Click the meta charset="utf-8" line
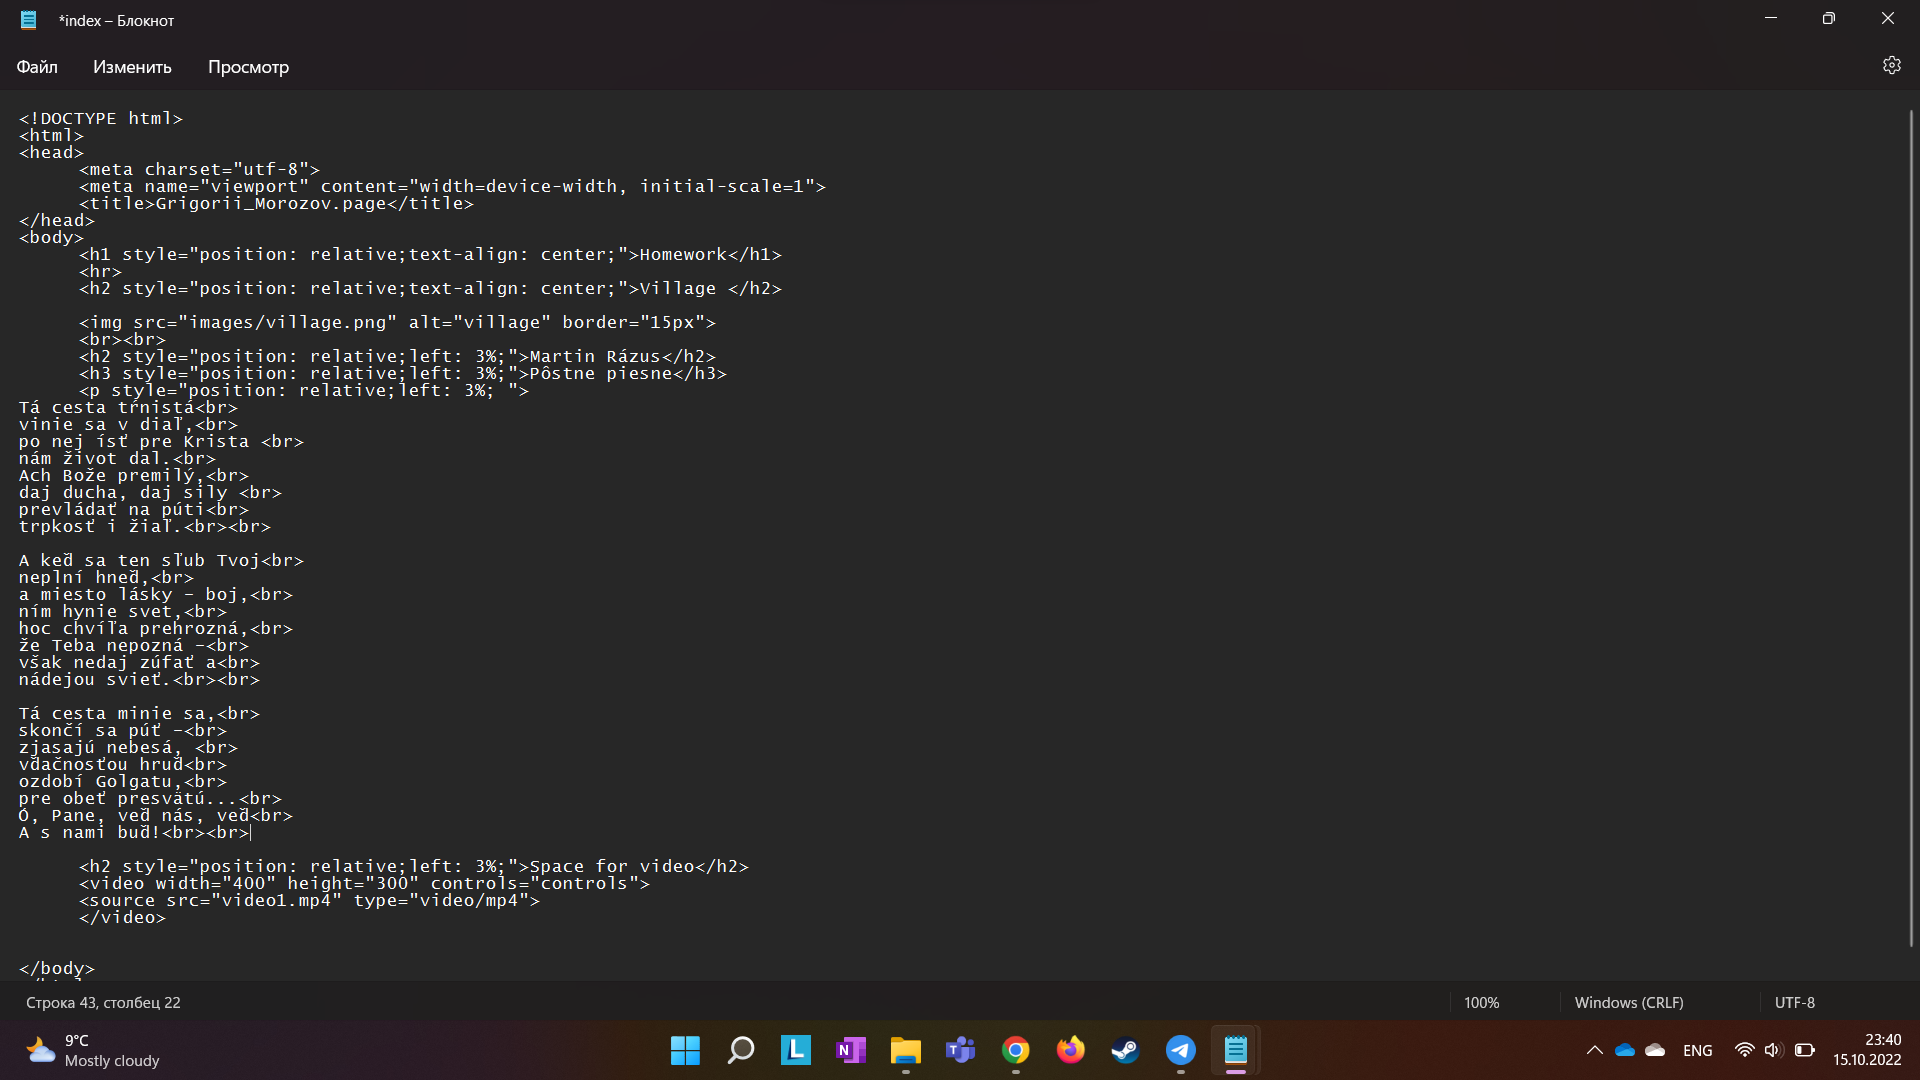This screenshot has width=1920, height=1080. click(x=200, y=169)
